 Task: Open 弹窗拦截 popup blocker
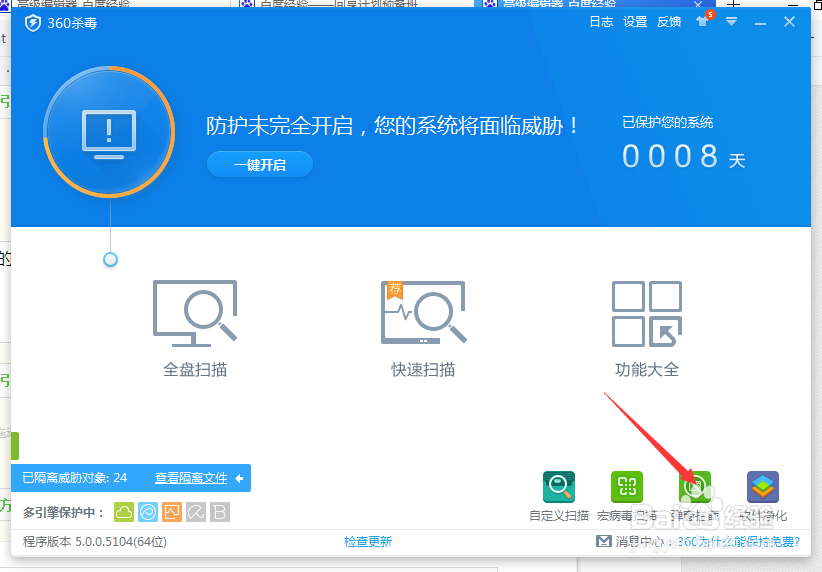pos(695,495)
